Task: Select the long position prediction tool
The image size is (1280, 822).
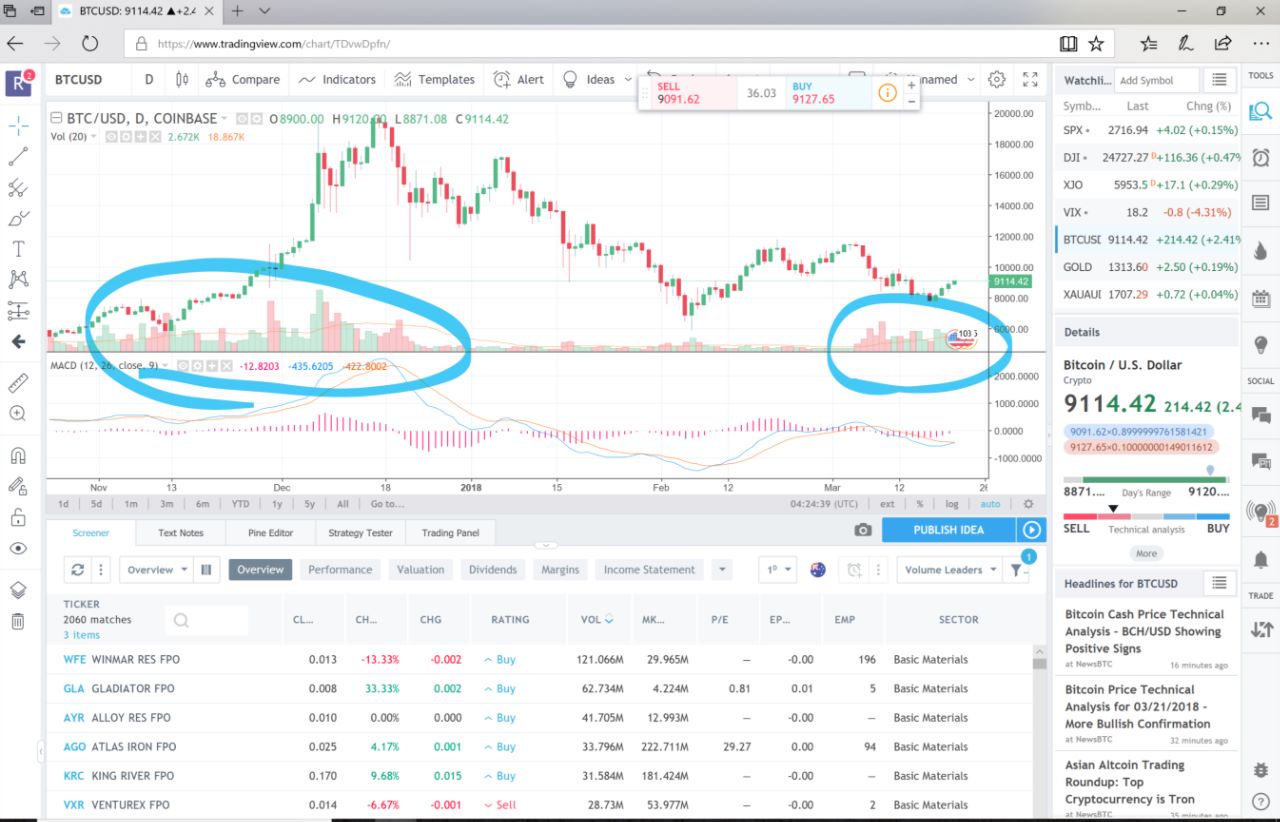Action: 18,311
